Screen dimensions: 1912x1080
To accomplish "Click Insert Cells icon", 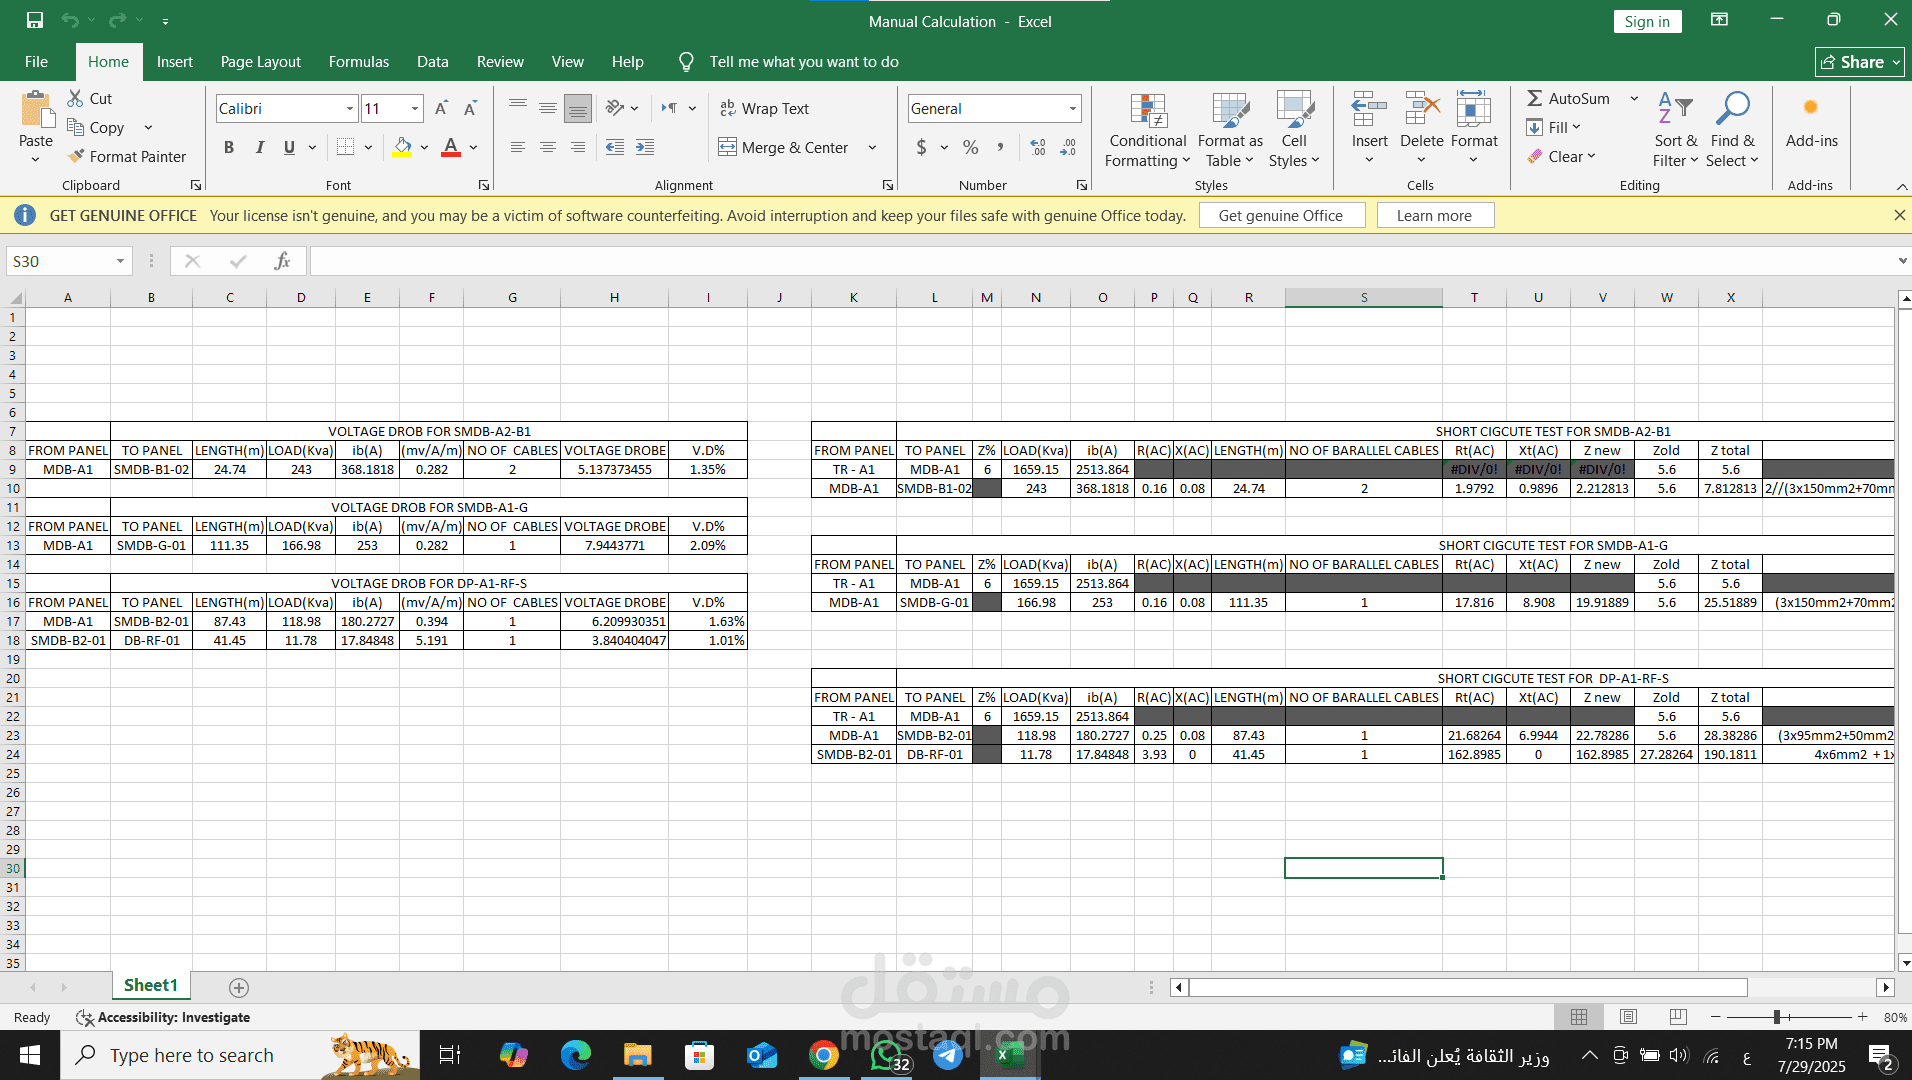I will click(1369, 109).
